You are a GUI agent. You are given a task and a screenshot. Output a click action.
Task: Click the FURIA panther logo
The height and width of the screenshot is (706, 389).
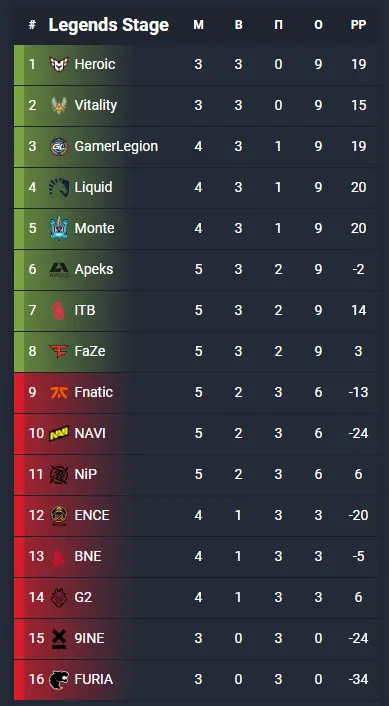pyautogui.click(x=59, y=679)
